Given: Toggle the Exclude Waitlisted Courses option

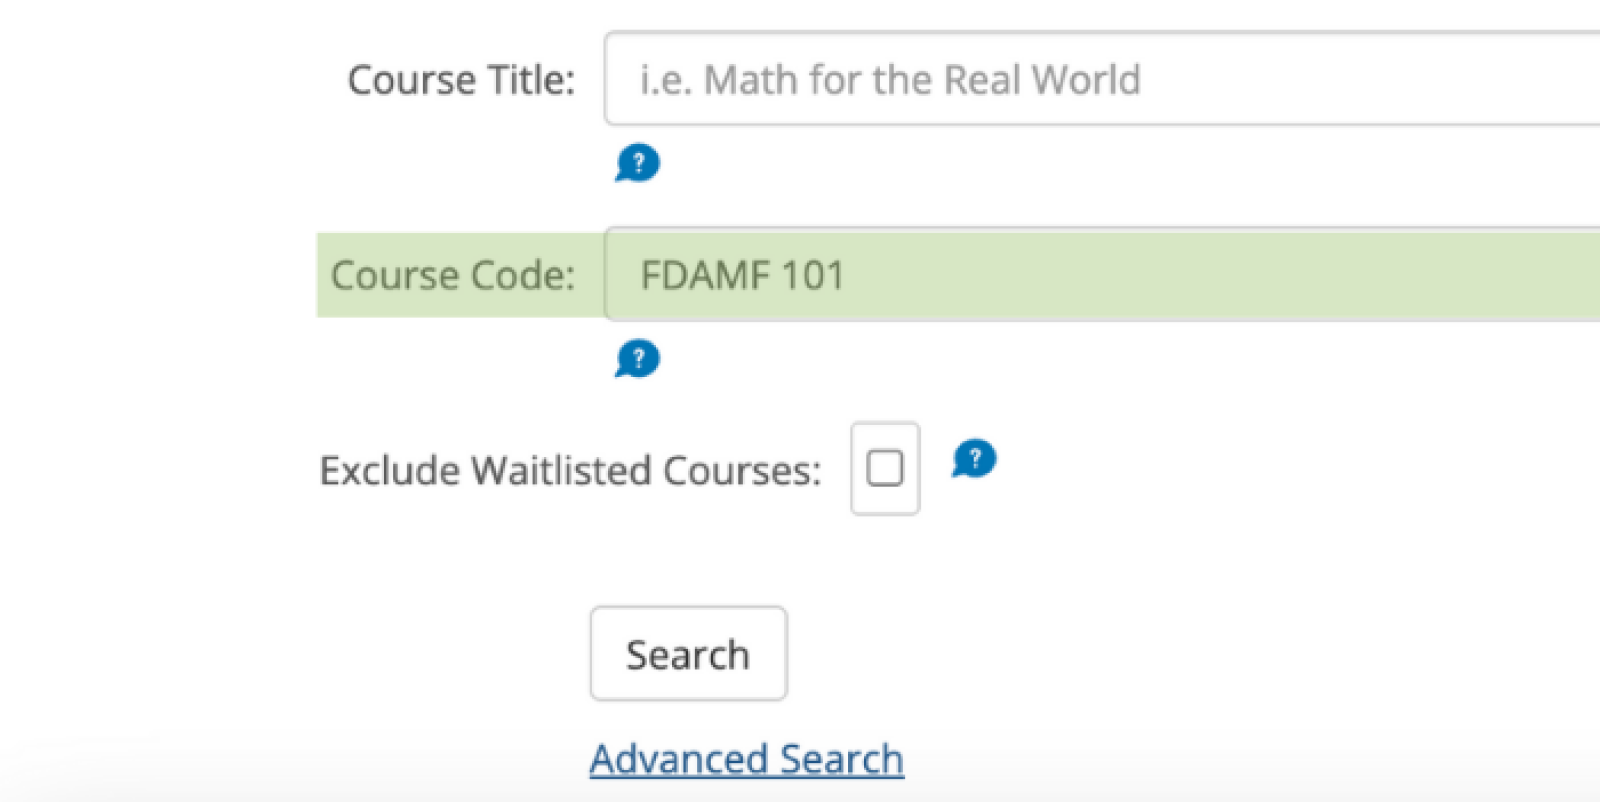Looking at the screenshot, I should coord(884,468).
